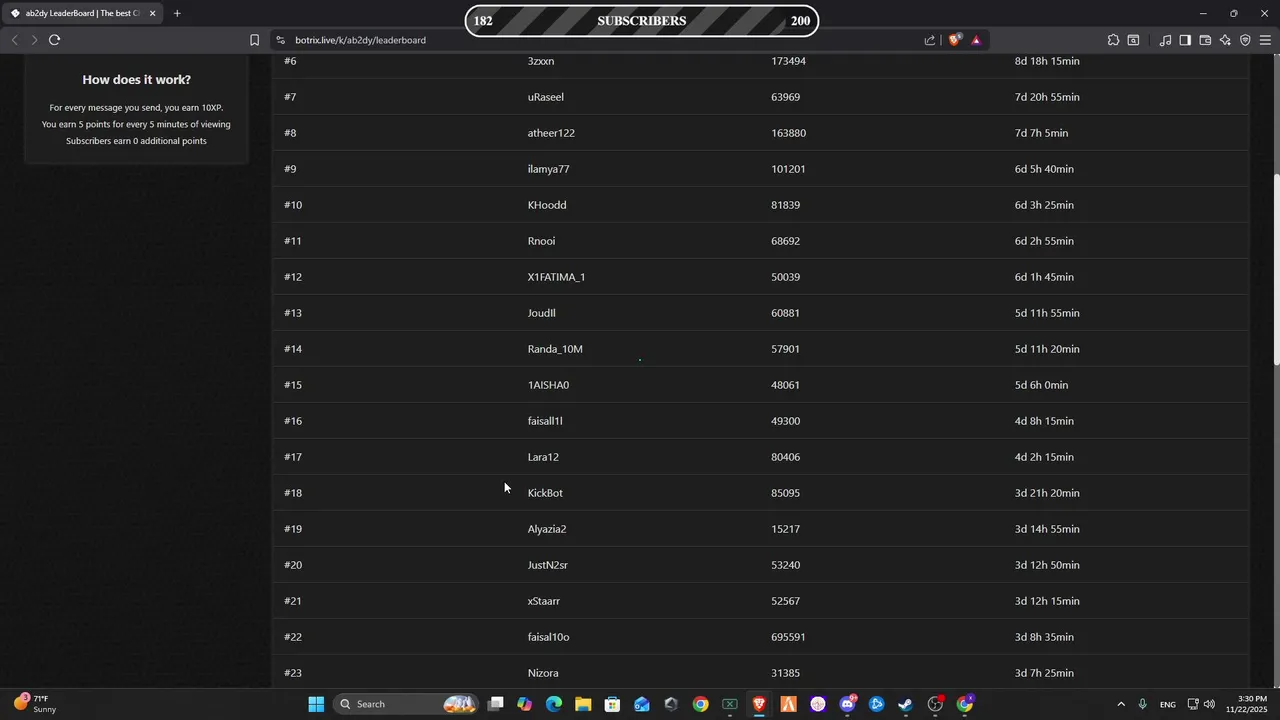This screenshot has height=720, width=1280.
Task: Open Task View from the taskbar
Action: pos(495,704)
